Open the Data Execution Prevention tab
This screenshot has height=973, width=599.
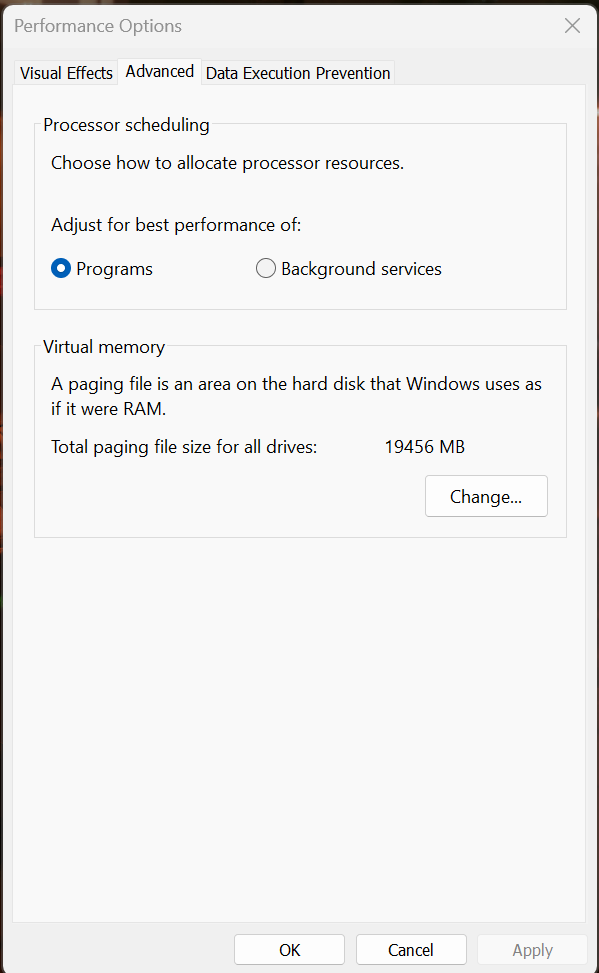tap(298, 73)
